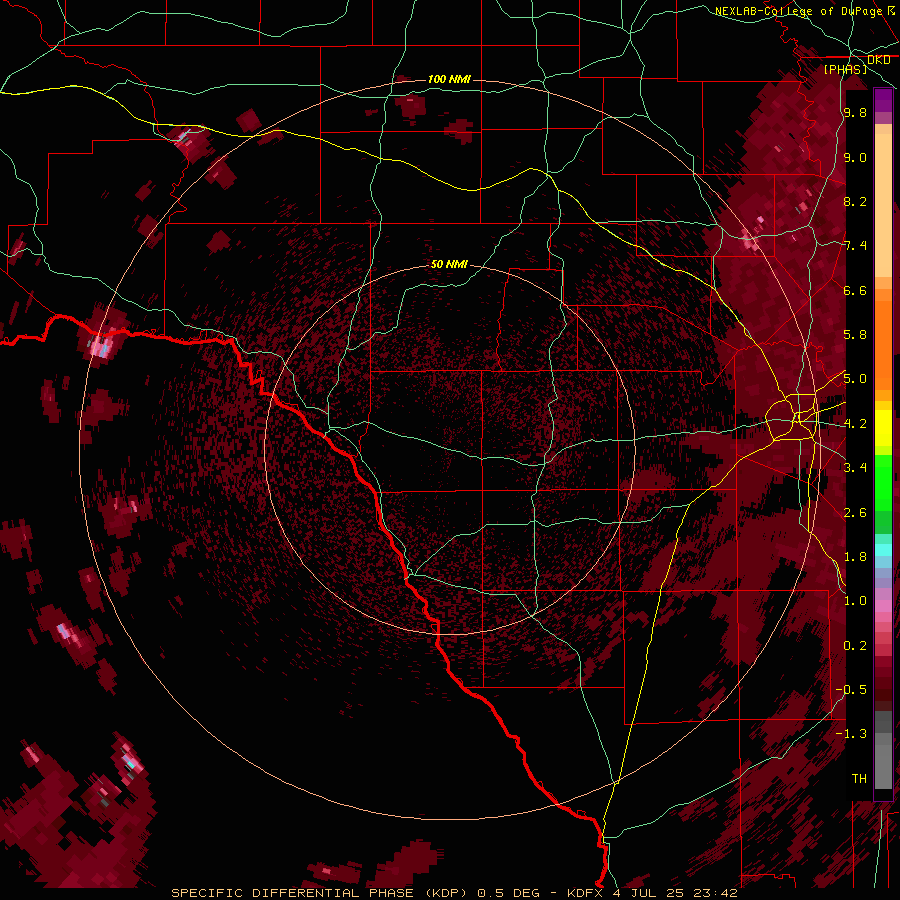Click the 50 NMI range ring label
Image resolution: width=900 pixels, height=900 pixels.
point(449,264)
